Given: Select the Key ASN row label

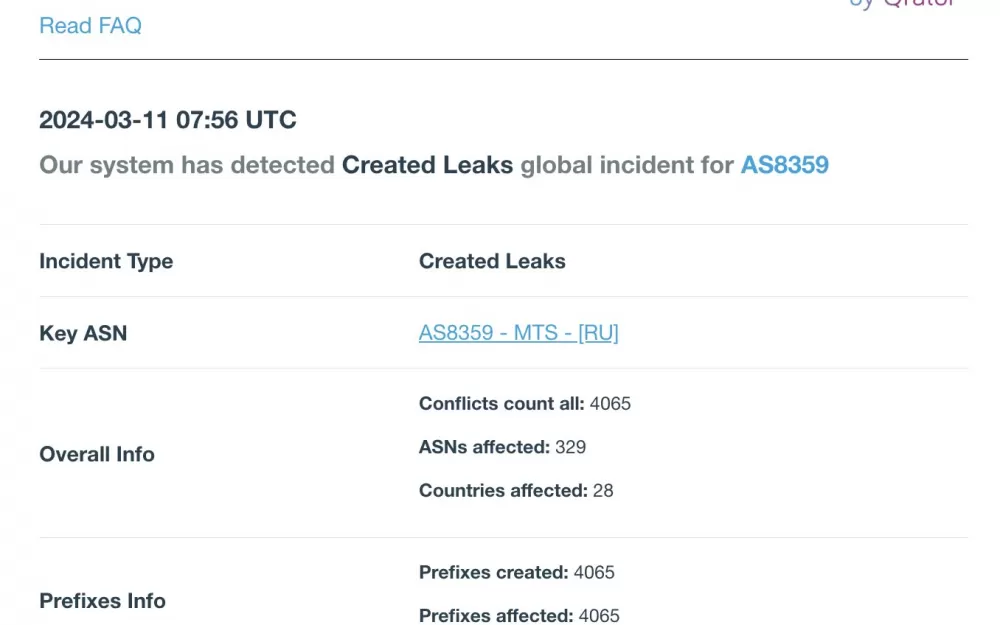Looking at the screenshot, I should [83, 333].
